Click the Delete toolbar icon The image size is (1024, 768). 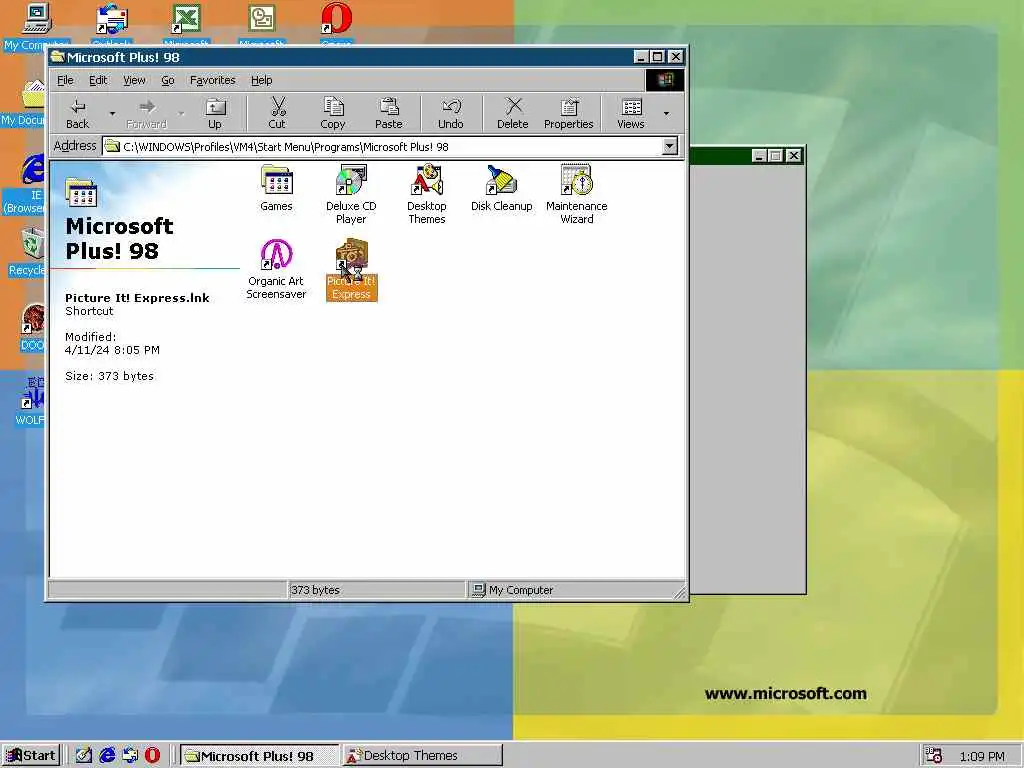point(513,114)
